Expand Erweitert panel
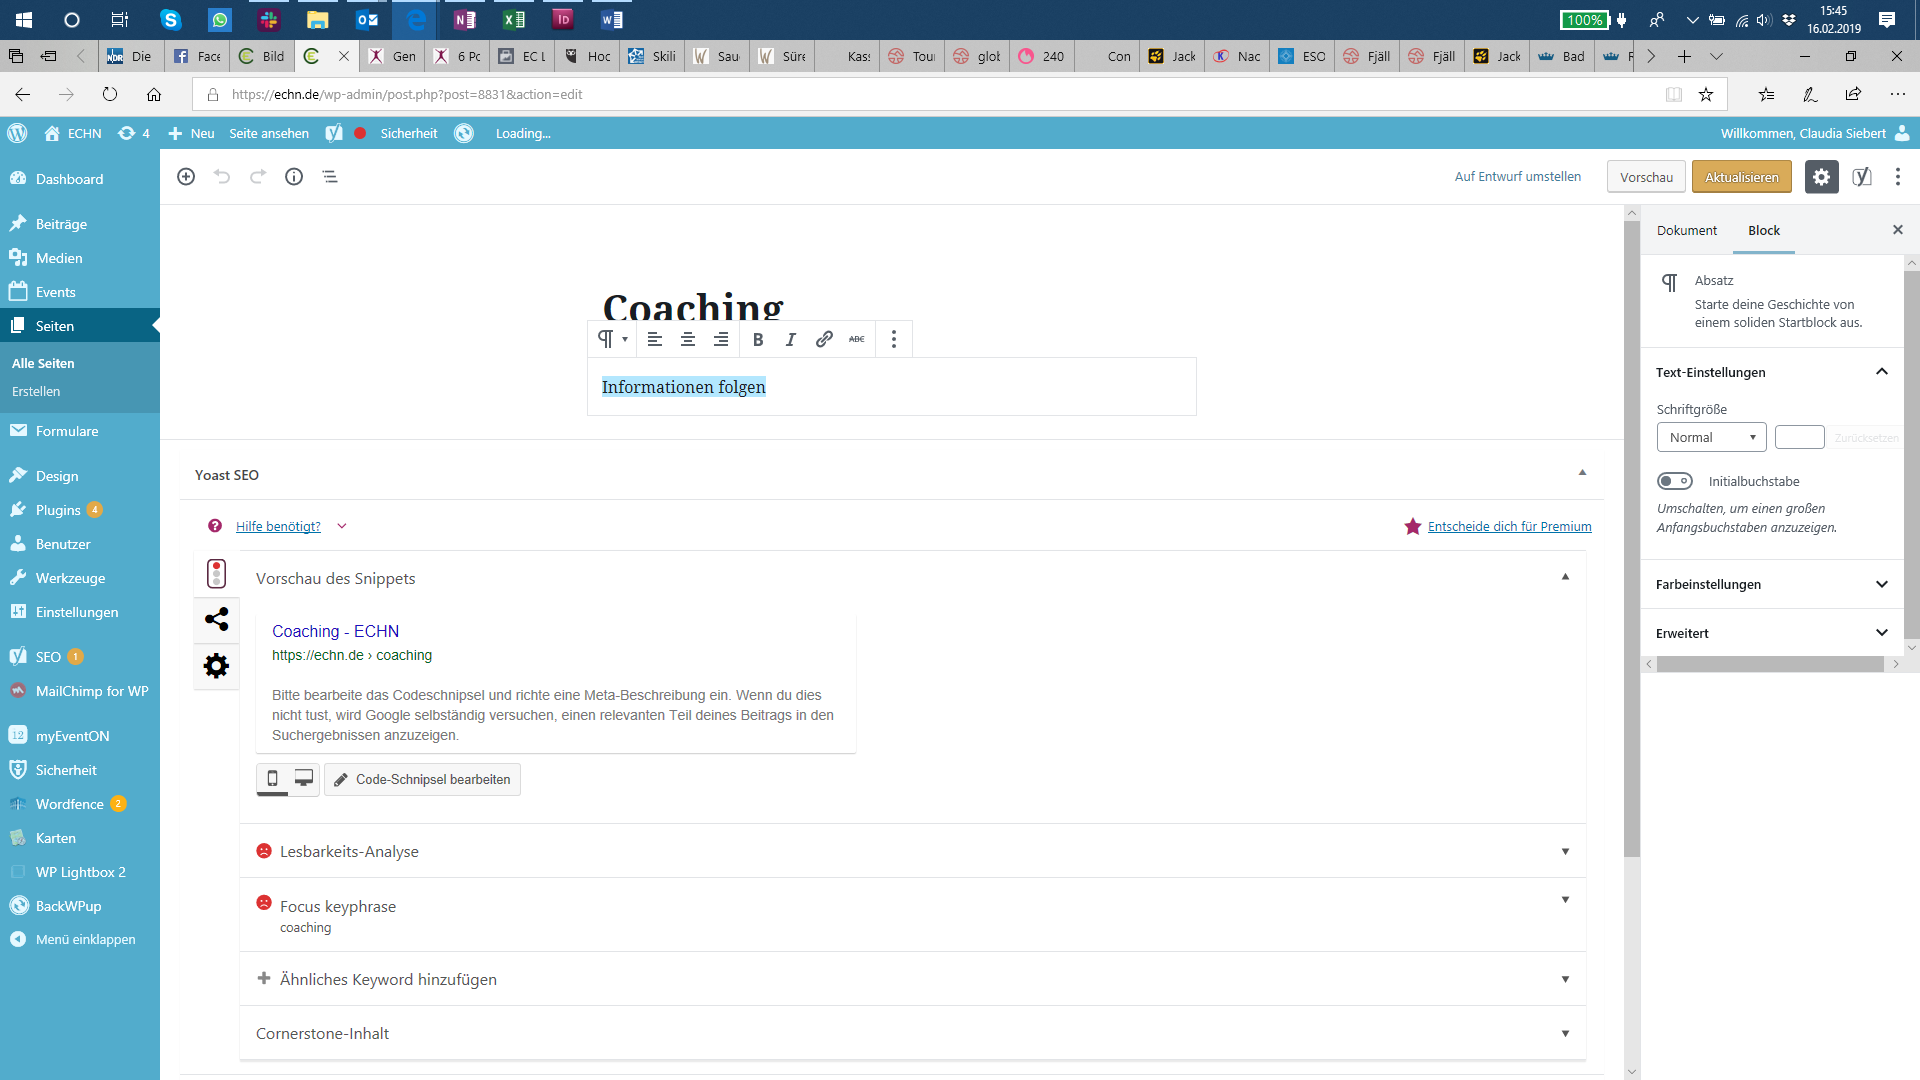This screenshot has height=1080, width=1920. point(1772,633)
